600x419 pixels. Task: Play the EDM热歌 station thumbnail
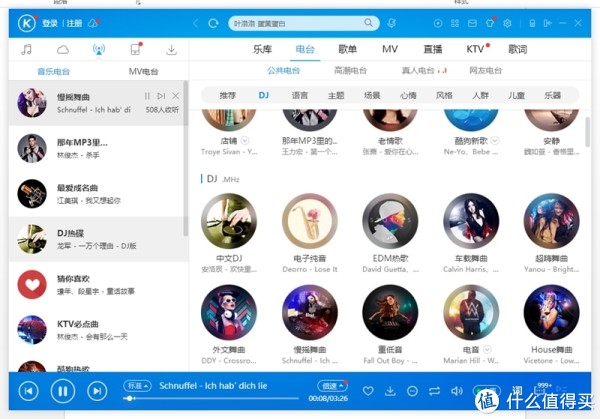pyautogui.click(x=390, y=221)
